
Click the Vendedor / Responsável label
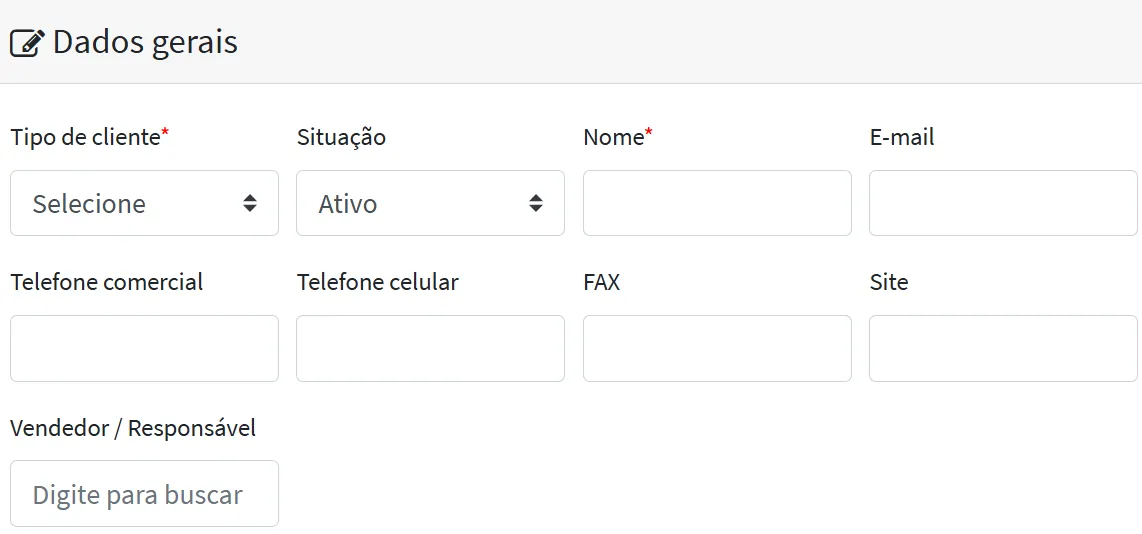(133, 428)
